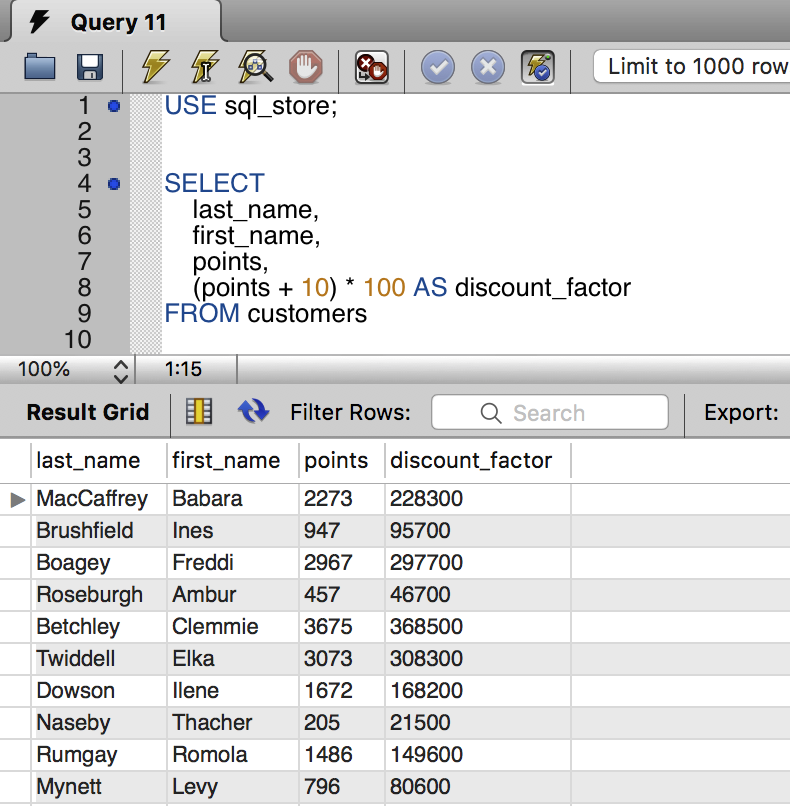790x806 pixels.
Task: Place cursor on USE sql_store line
Action: click(x=251, y=106)
